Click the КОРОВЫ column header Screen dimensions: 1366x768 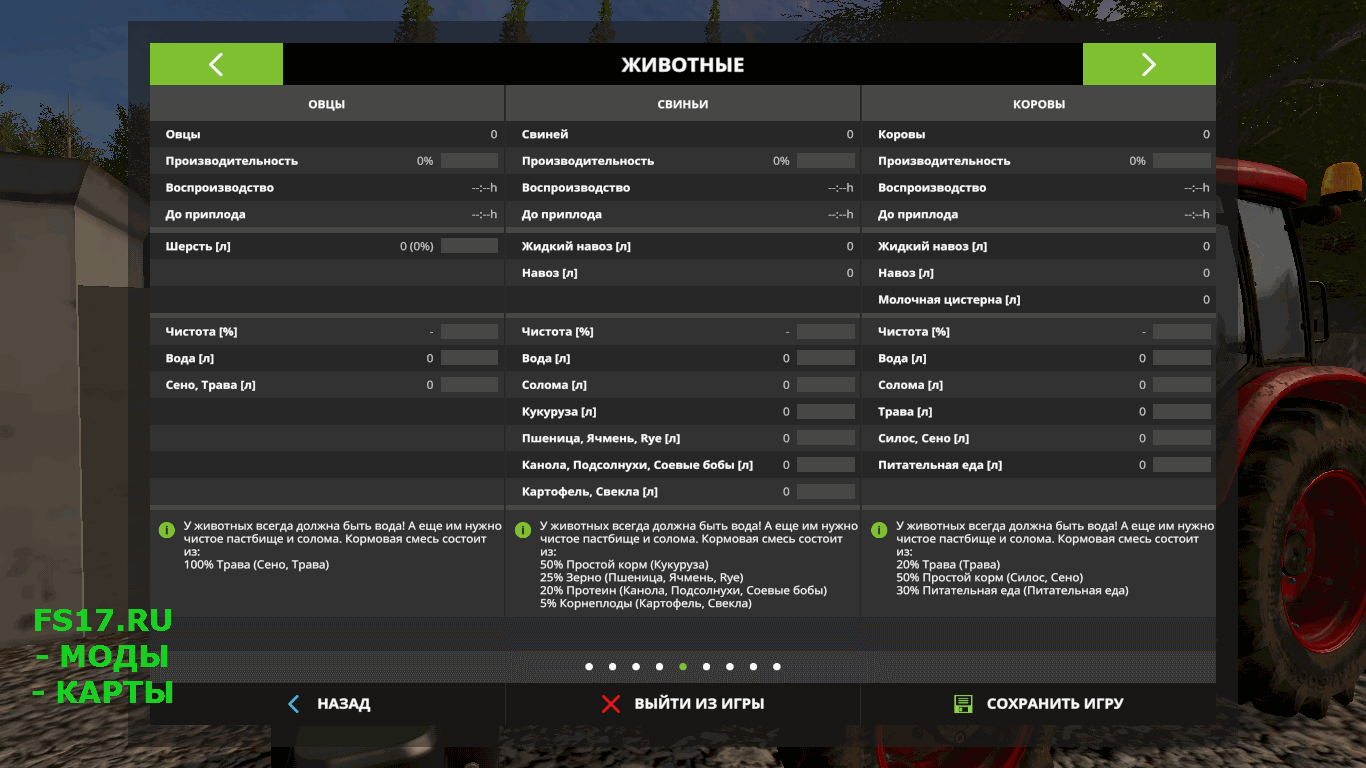click(x=1039, y=104)
